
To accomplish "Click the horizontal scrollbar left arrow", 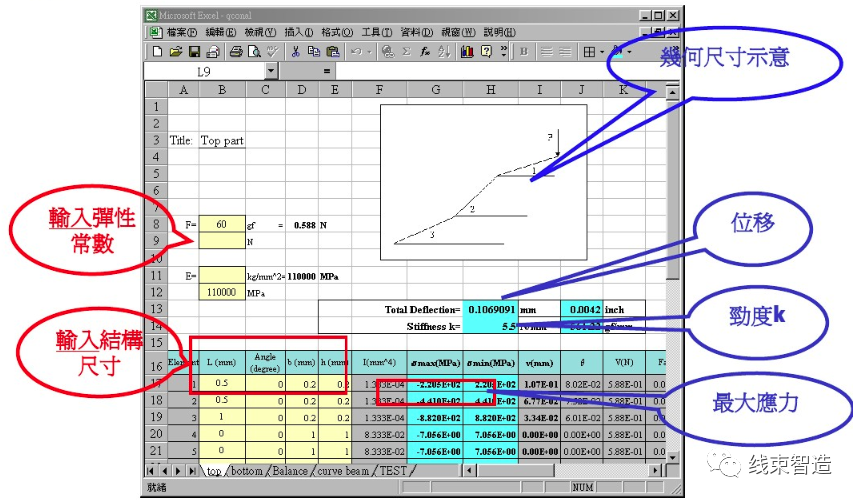I will click(469, 471).
